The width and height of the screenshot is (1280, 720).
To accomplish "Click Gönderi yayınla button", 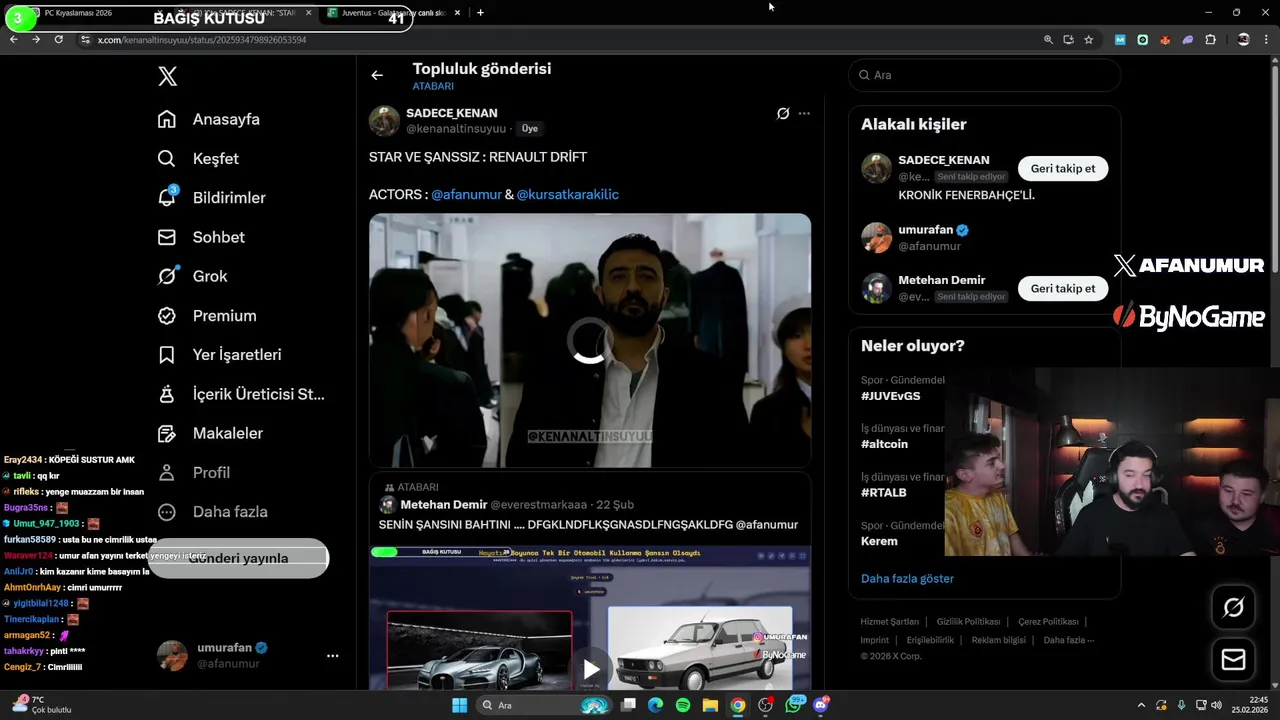I will click(x=238, y=558).
